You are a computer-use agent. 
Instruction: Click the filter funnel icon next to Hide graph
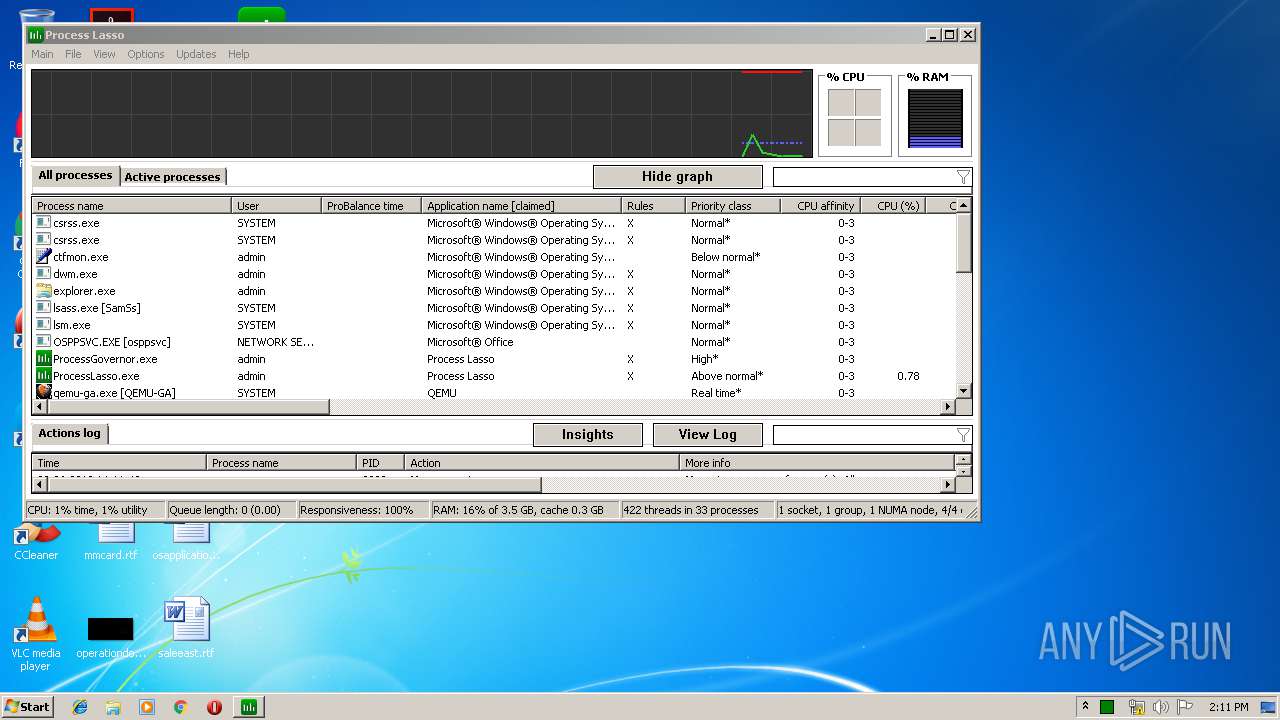[x=962, y=177]
